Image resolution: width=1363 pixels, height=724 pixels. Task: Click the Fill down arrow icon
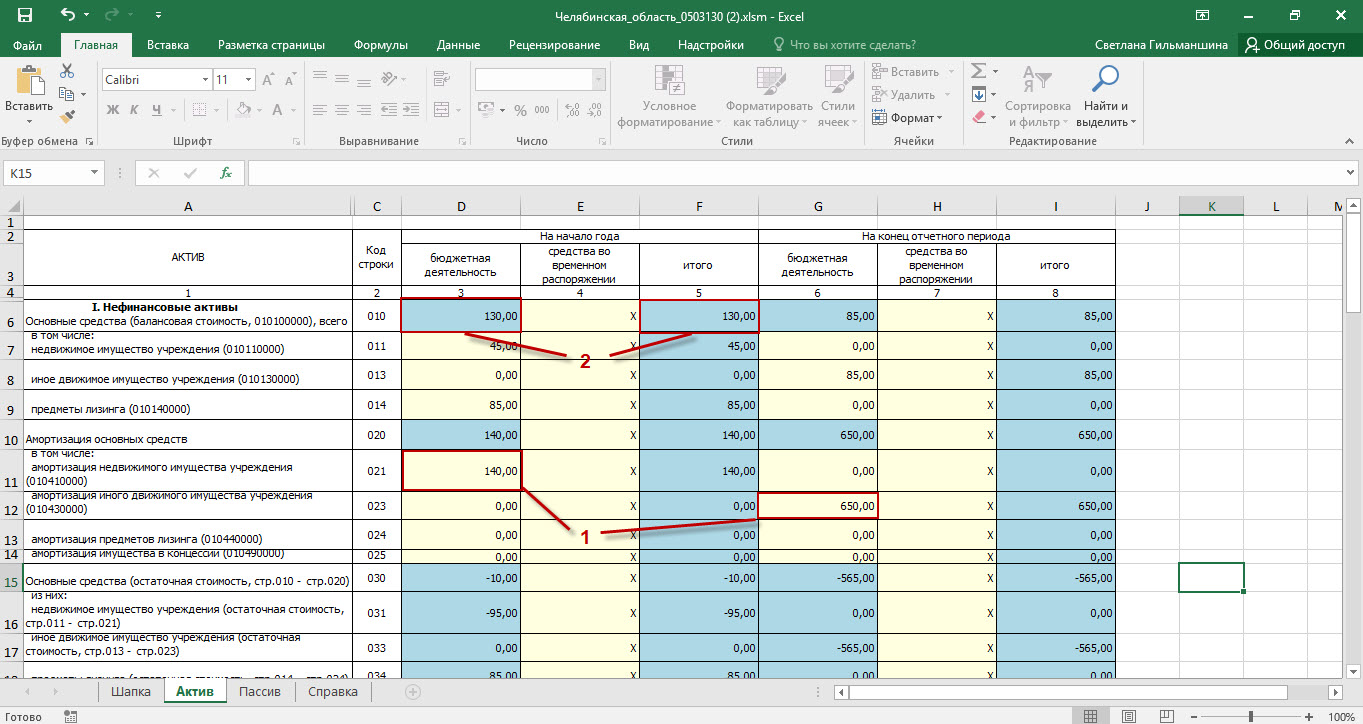978,94
